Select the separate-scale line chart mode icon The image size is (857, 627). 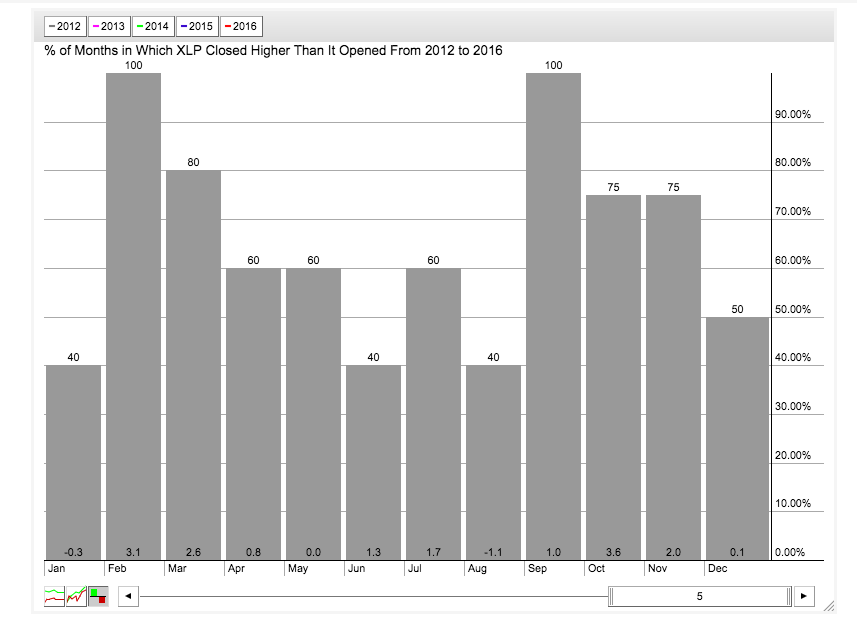(x=54, y=596)
